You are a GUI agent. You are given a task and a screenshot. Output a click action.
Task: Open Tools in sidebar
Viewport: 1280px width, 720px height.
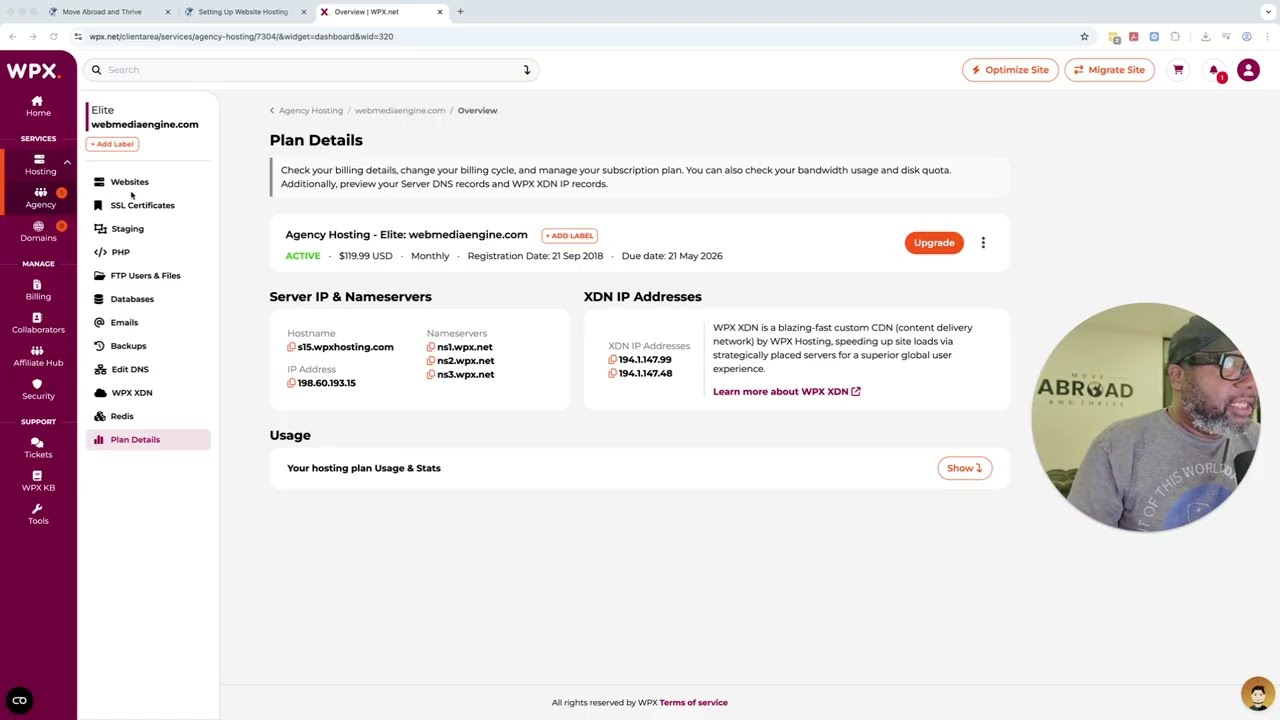[x=38, y=514]
